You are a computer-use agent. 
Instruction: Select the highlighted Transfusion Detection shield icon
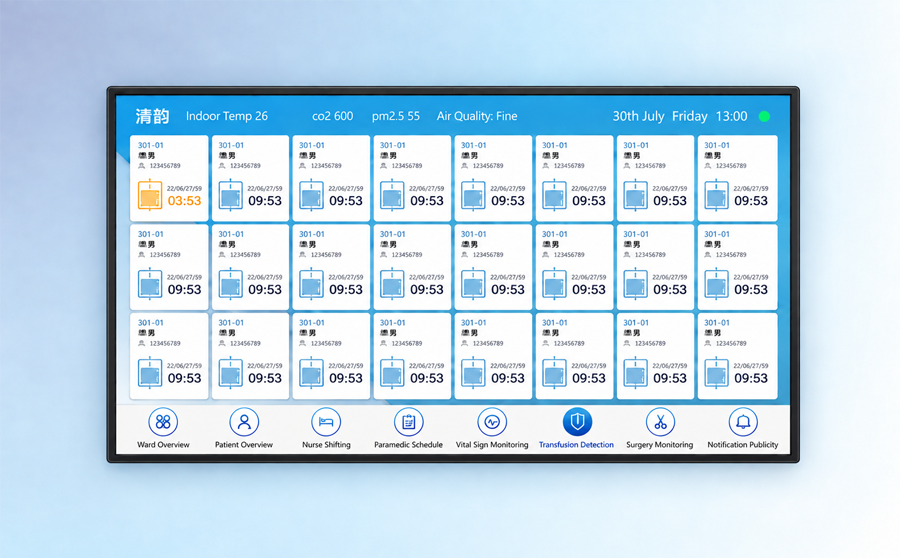coord(577,422)
